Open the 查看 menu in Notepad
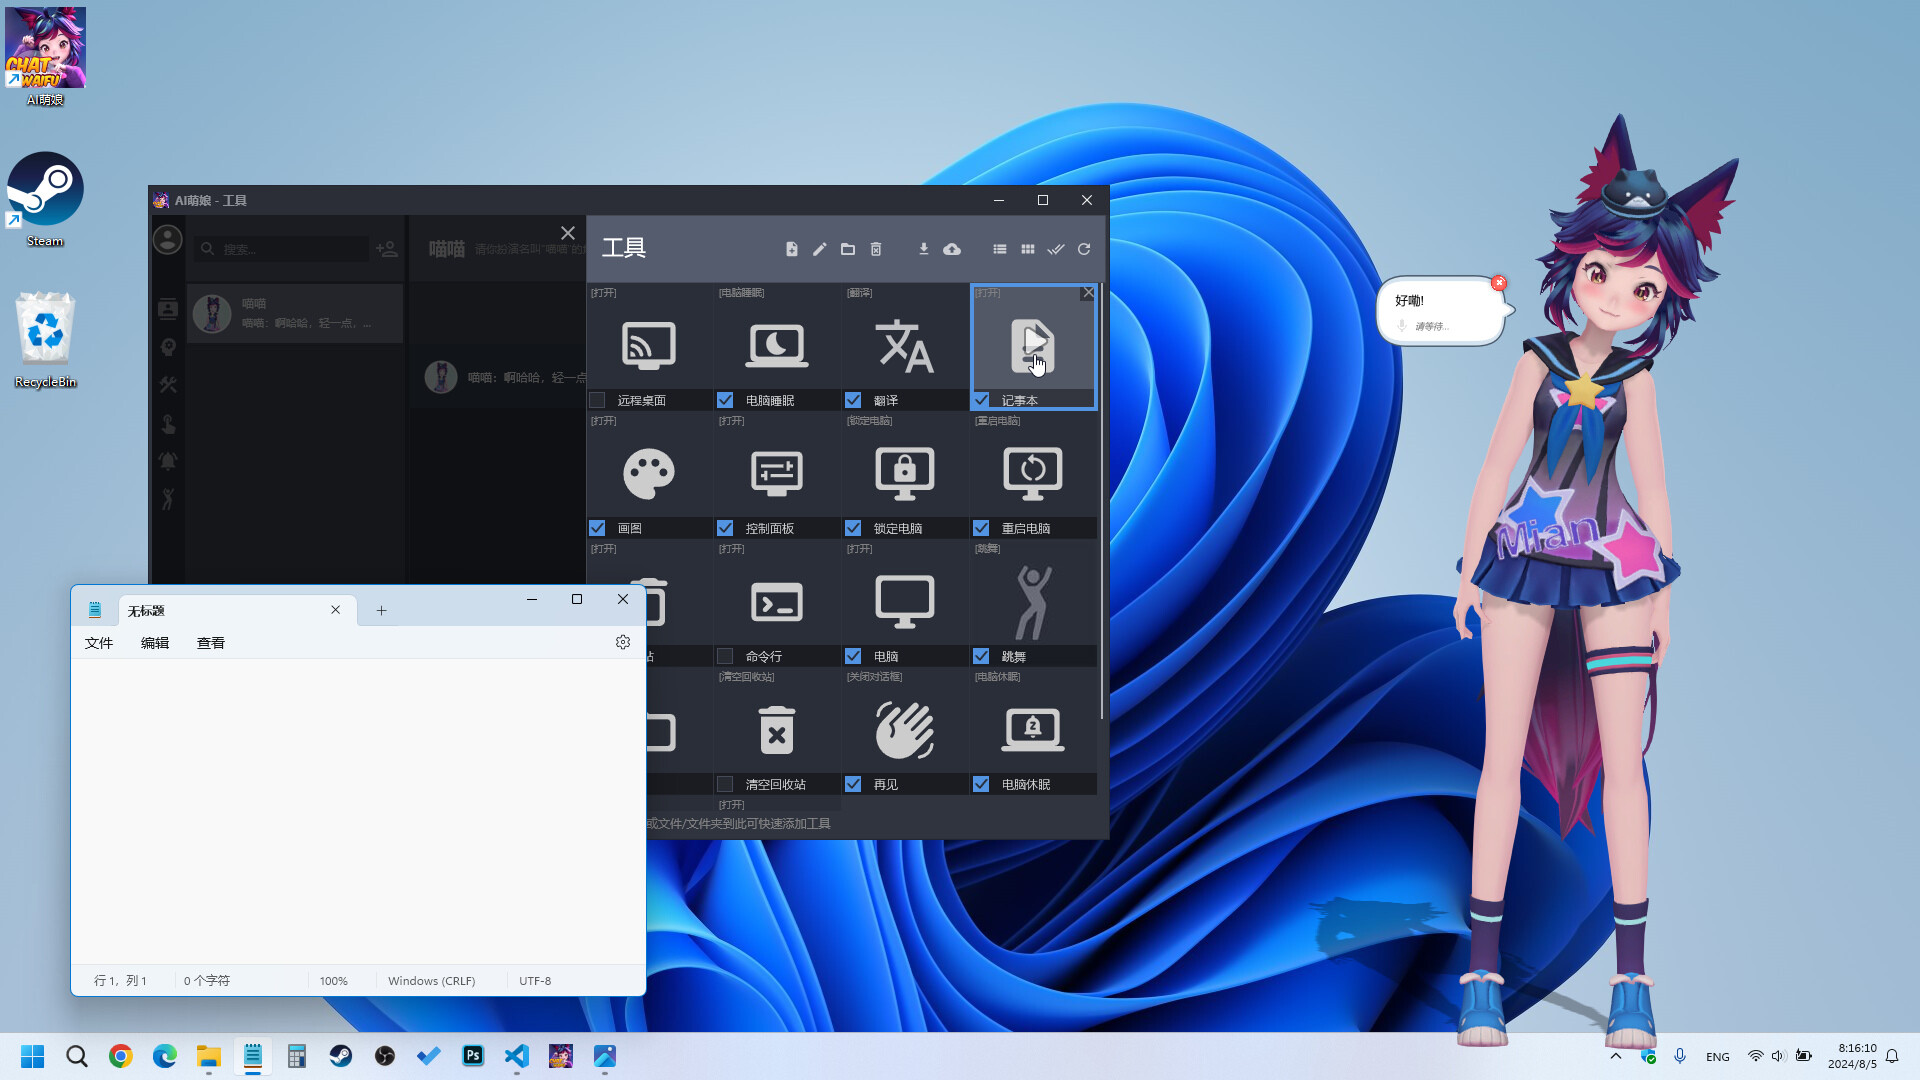 tap(210, 642)
